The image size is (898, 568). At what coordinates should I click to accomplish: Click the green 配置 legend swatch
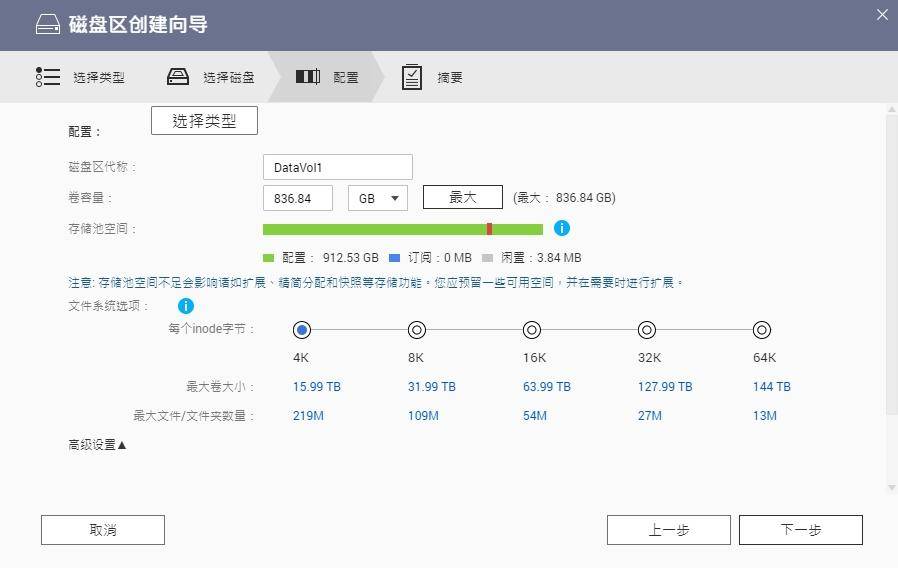click(x=269, y=258)
